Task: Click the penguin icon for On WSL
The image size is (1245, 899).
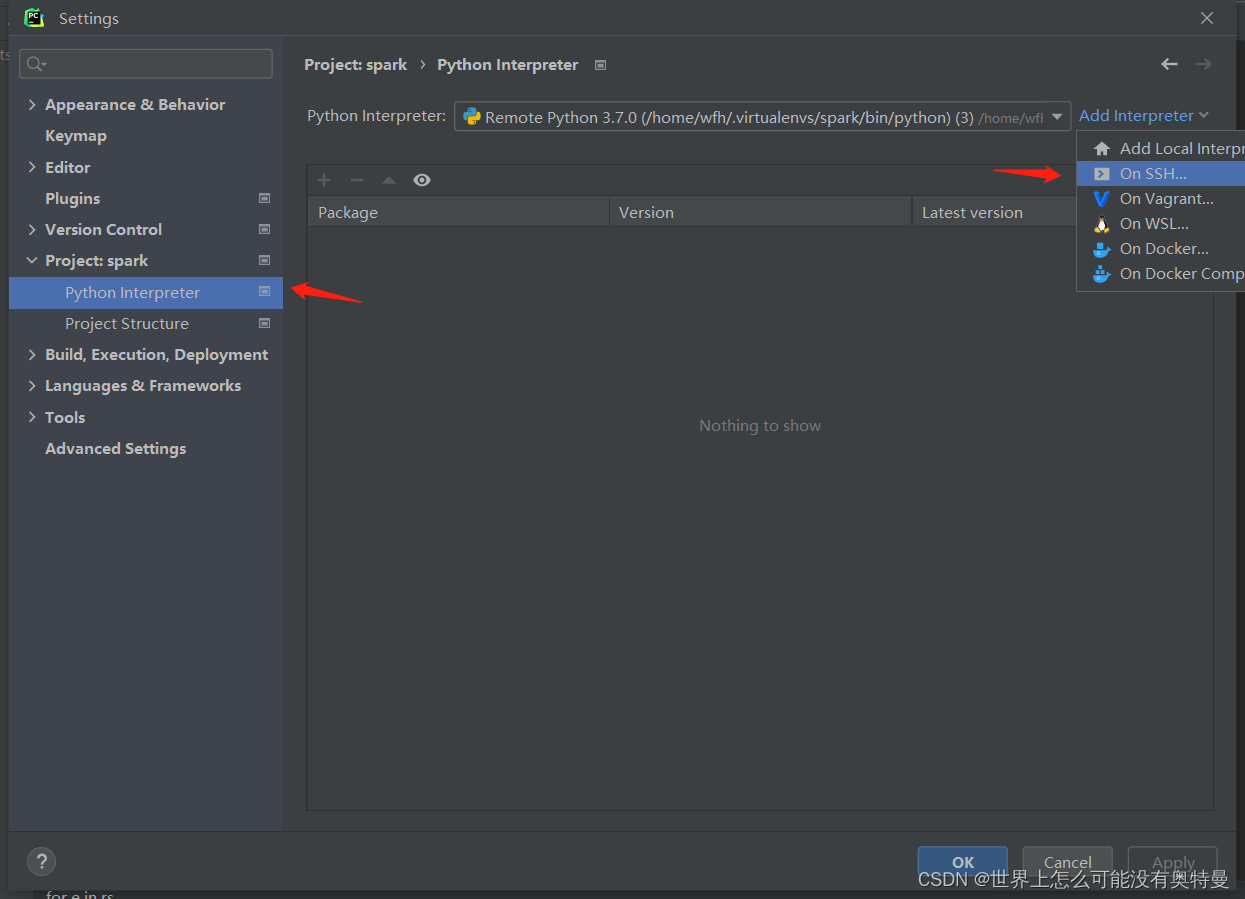Action: 1101,223
